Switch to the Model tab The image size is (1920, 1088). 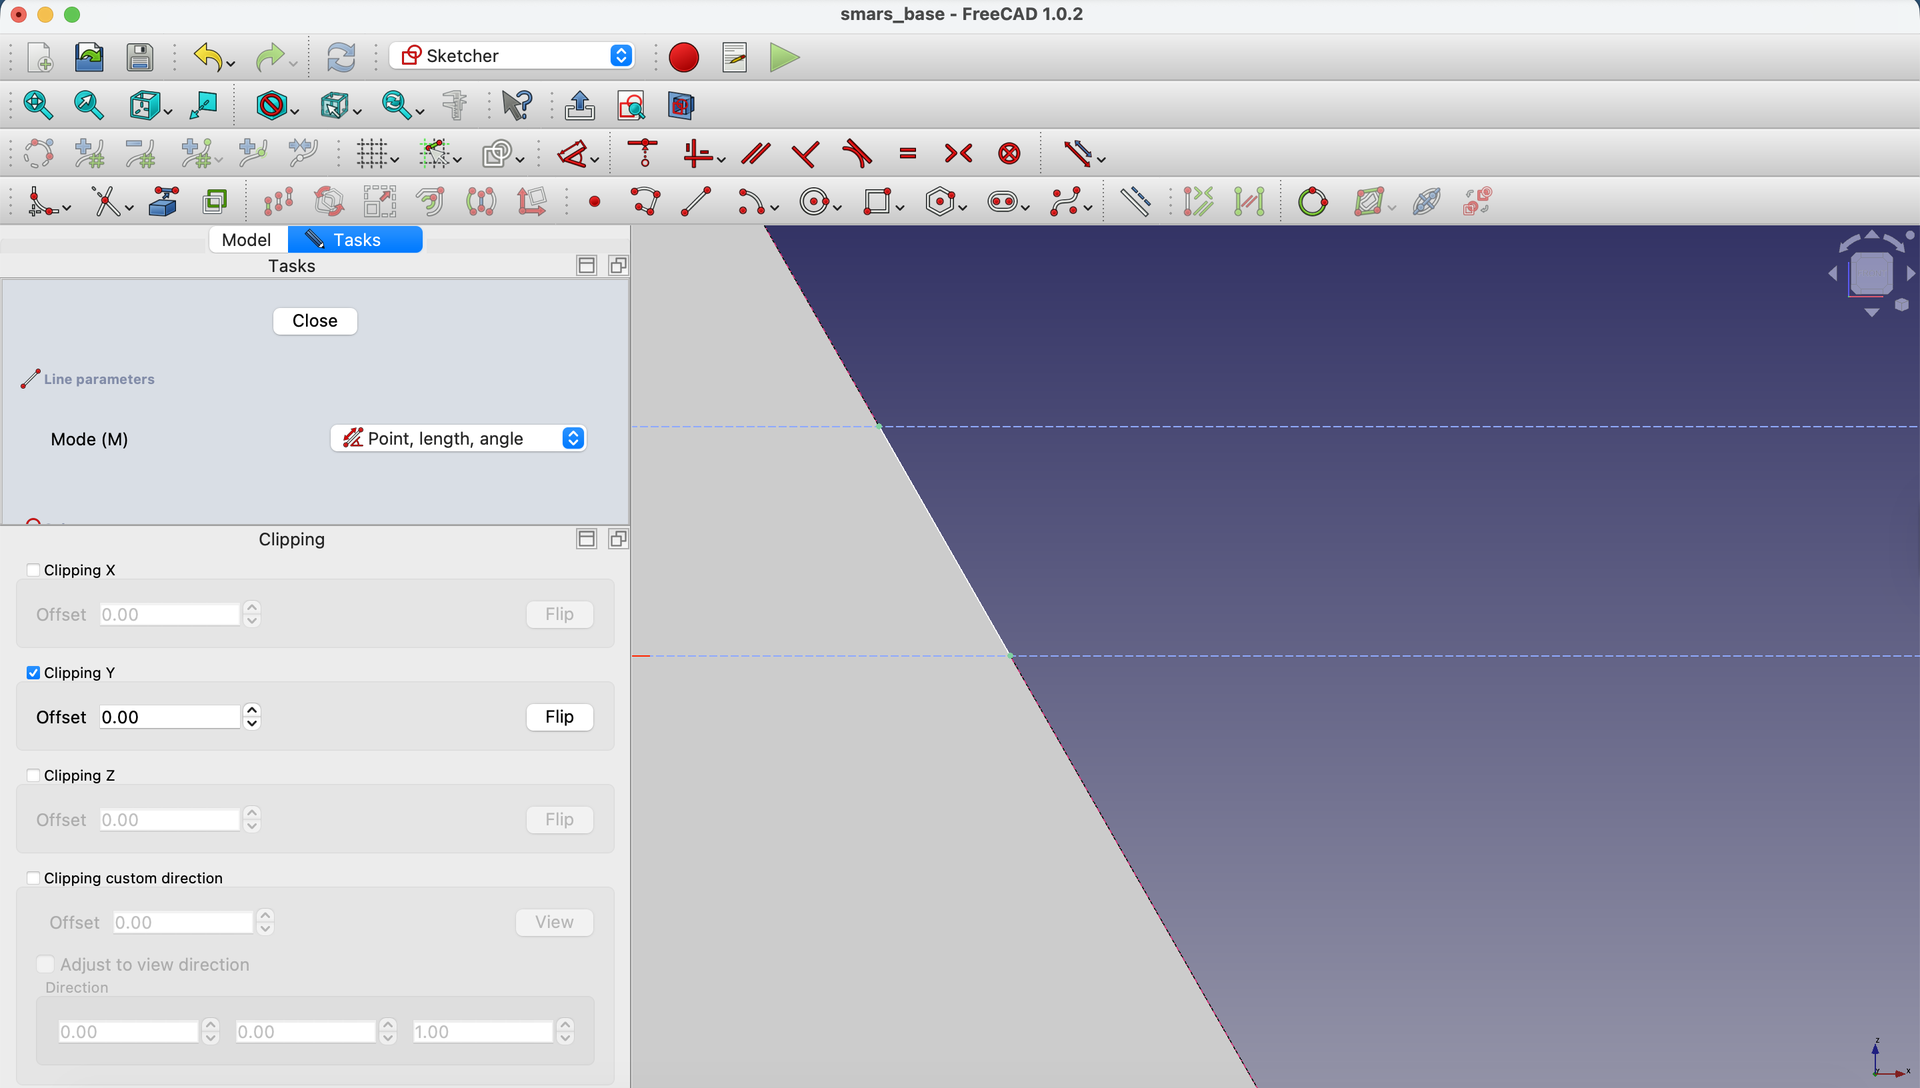(x=246, y=240)
